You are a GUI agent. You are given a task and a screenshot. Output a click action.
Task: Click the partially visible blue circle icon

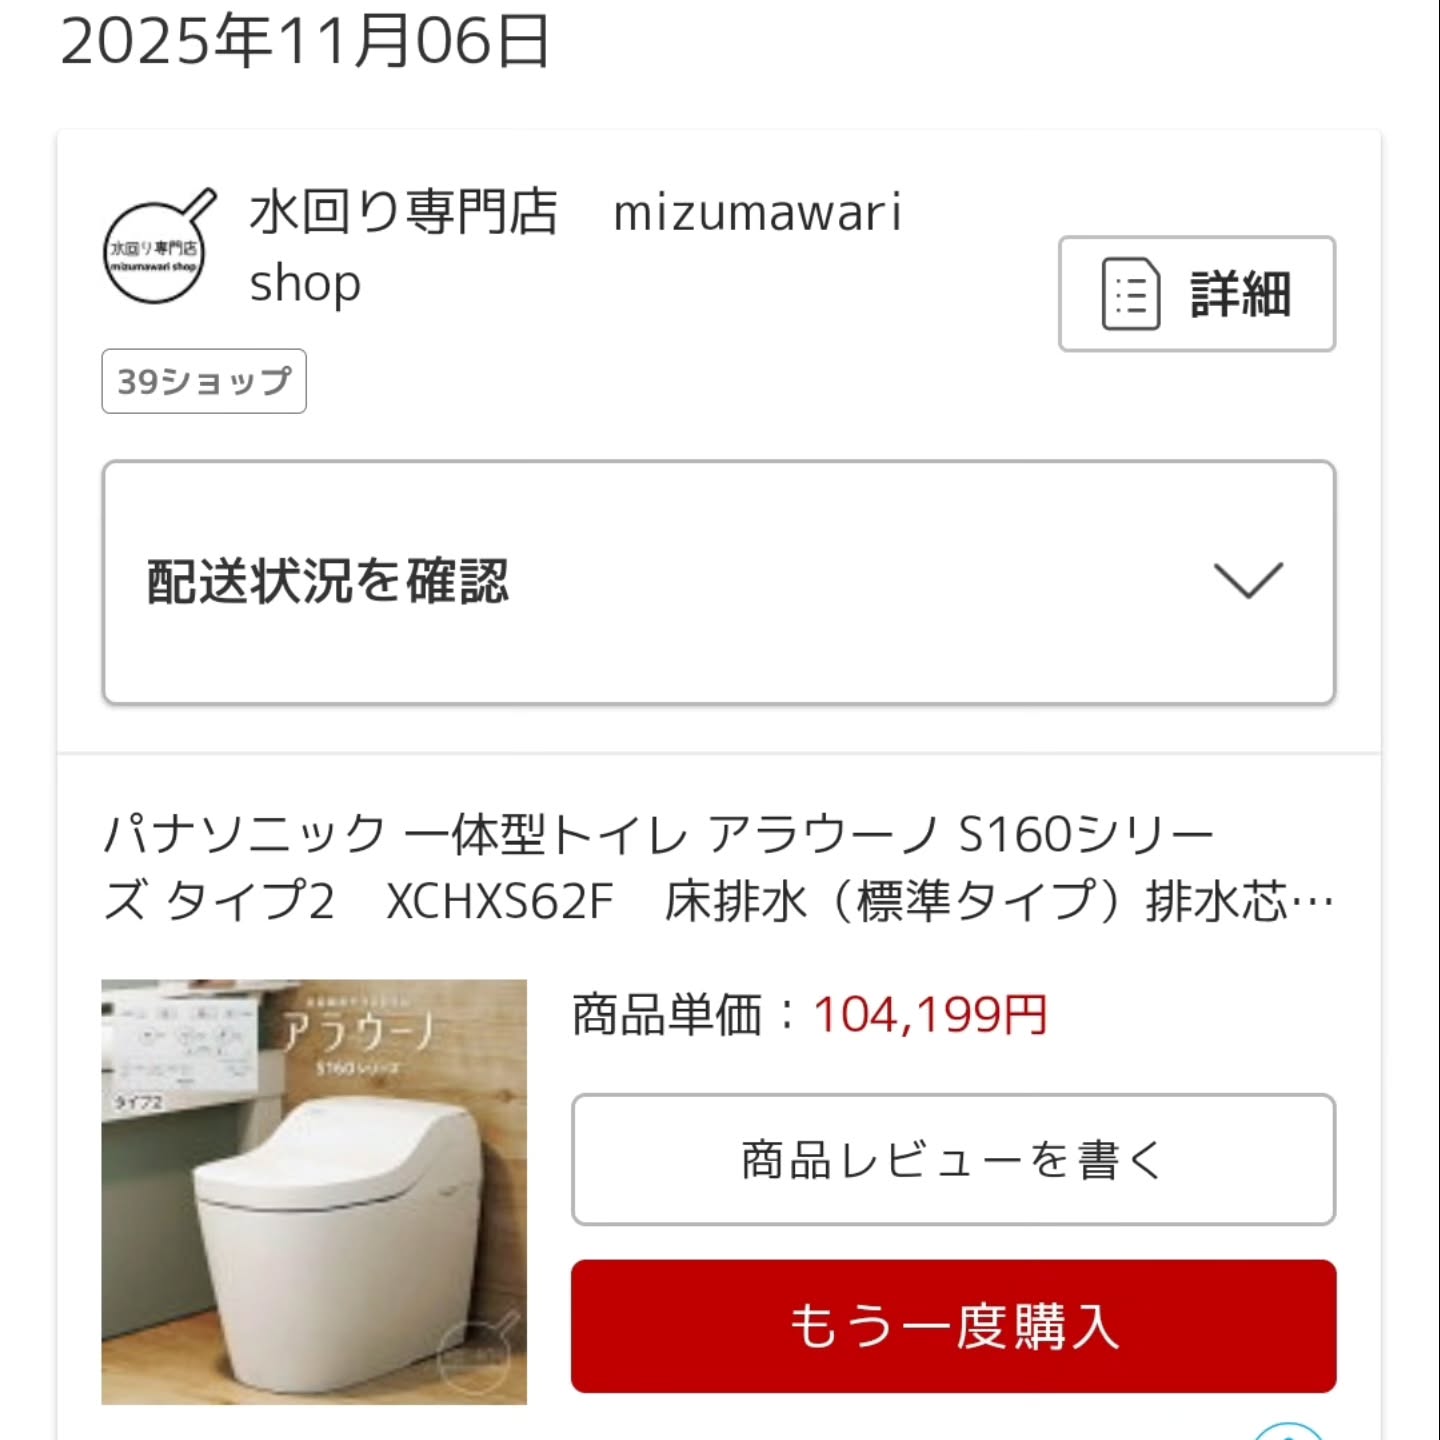tap(1290, 1431)
